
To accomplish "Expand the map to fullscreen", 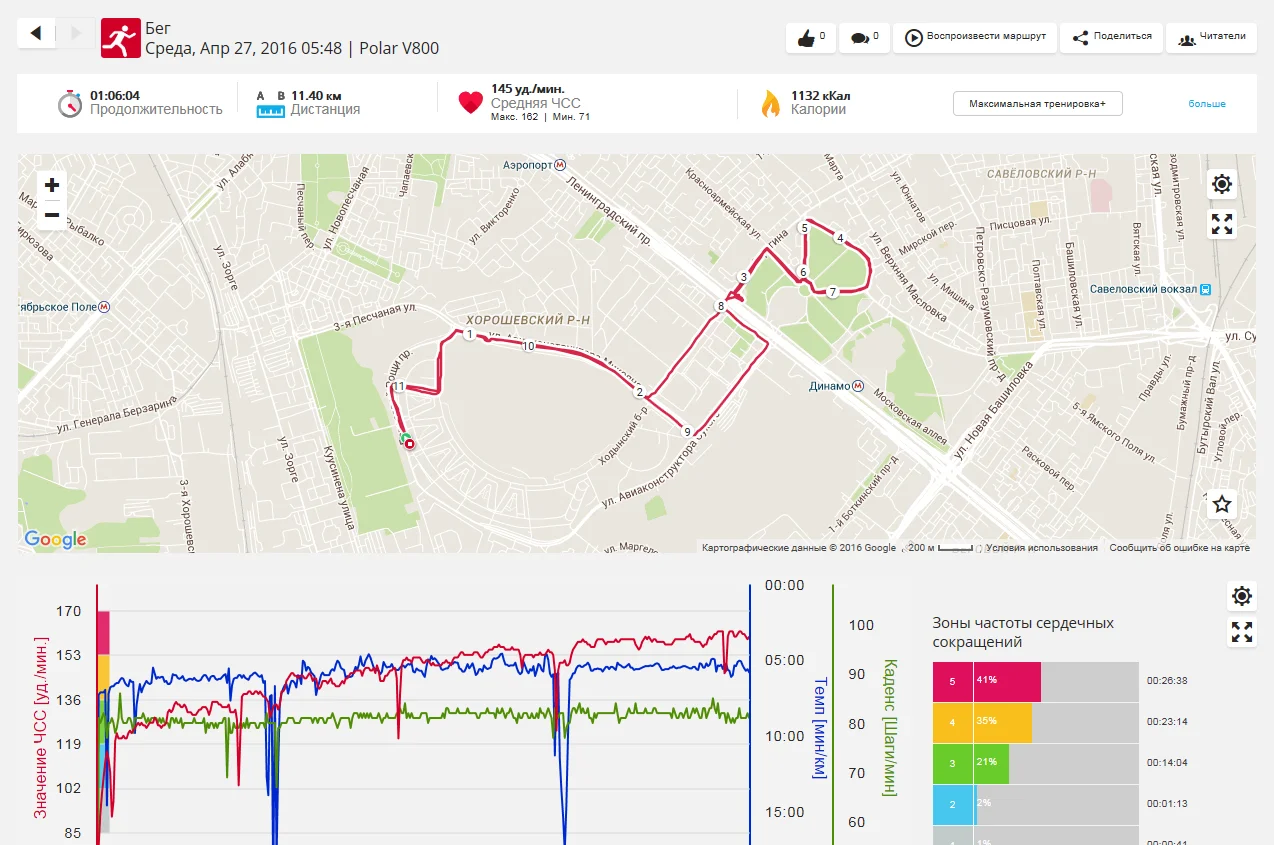I will tap(1222, 224).
